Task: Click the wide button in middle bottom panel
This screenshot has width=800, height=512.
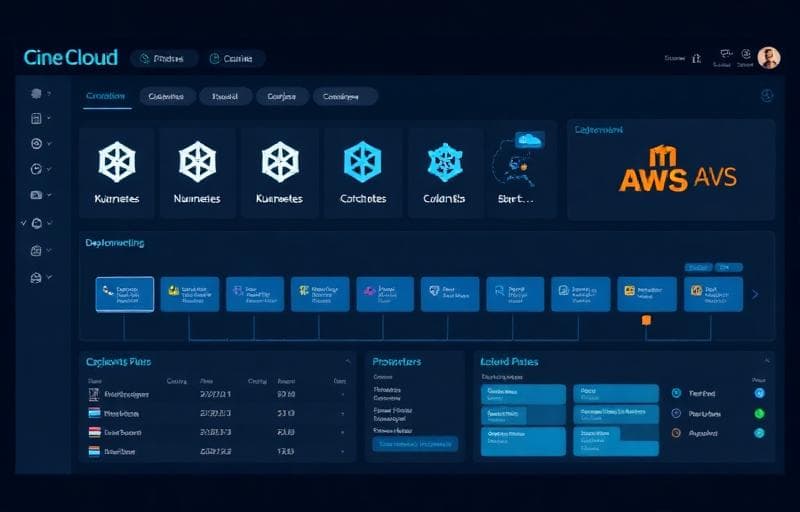Action: click(x=415, y=444)
